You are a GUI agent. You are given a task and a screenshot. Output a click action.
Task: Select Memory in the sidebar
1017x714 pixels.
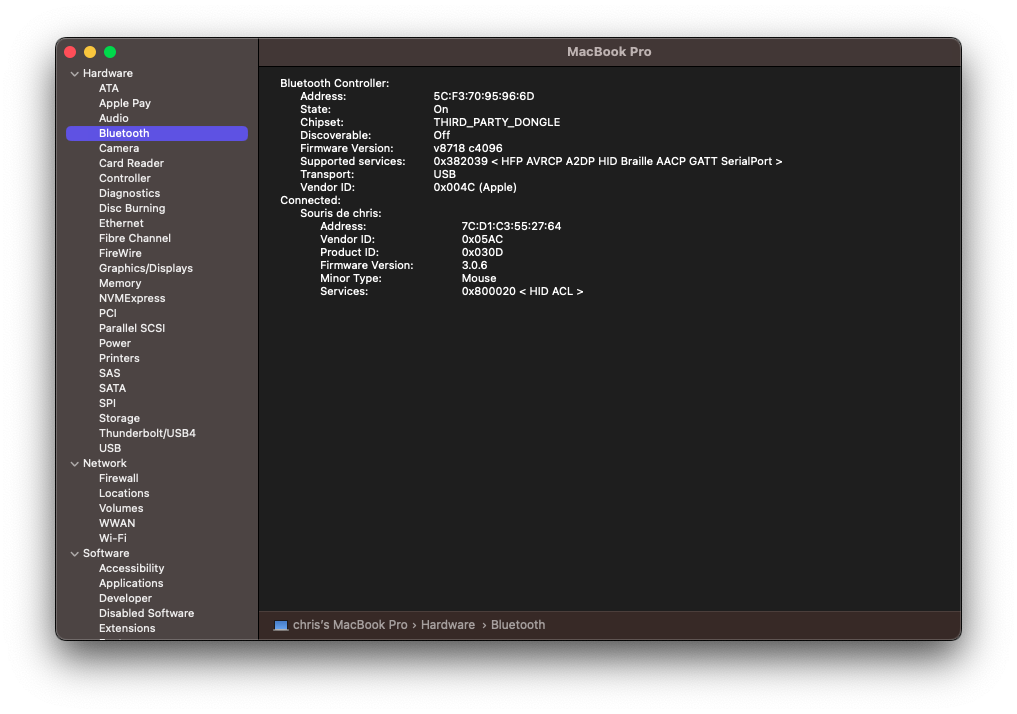[120, 283]
